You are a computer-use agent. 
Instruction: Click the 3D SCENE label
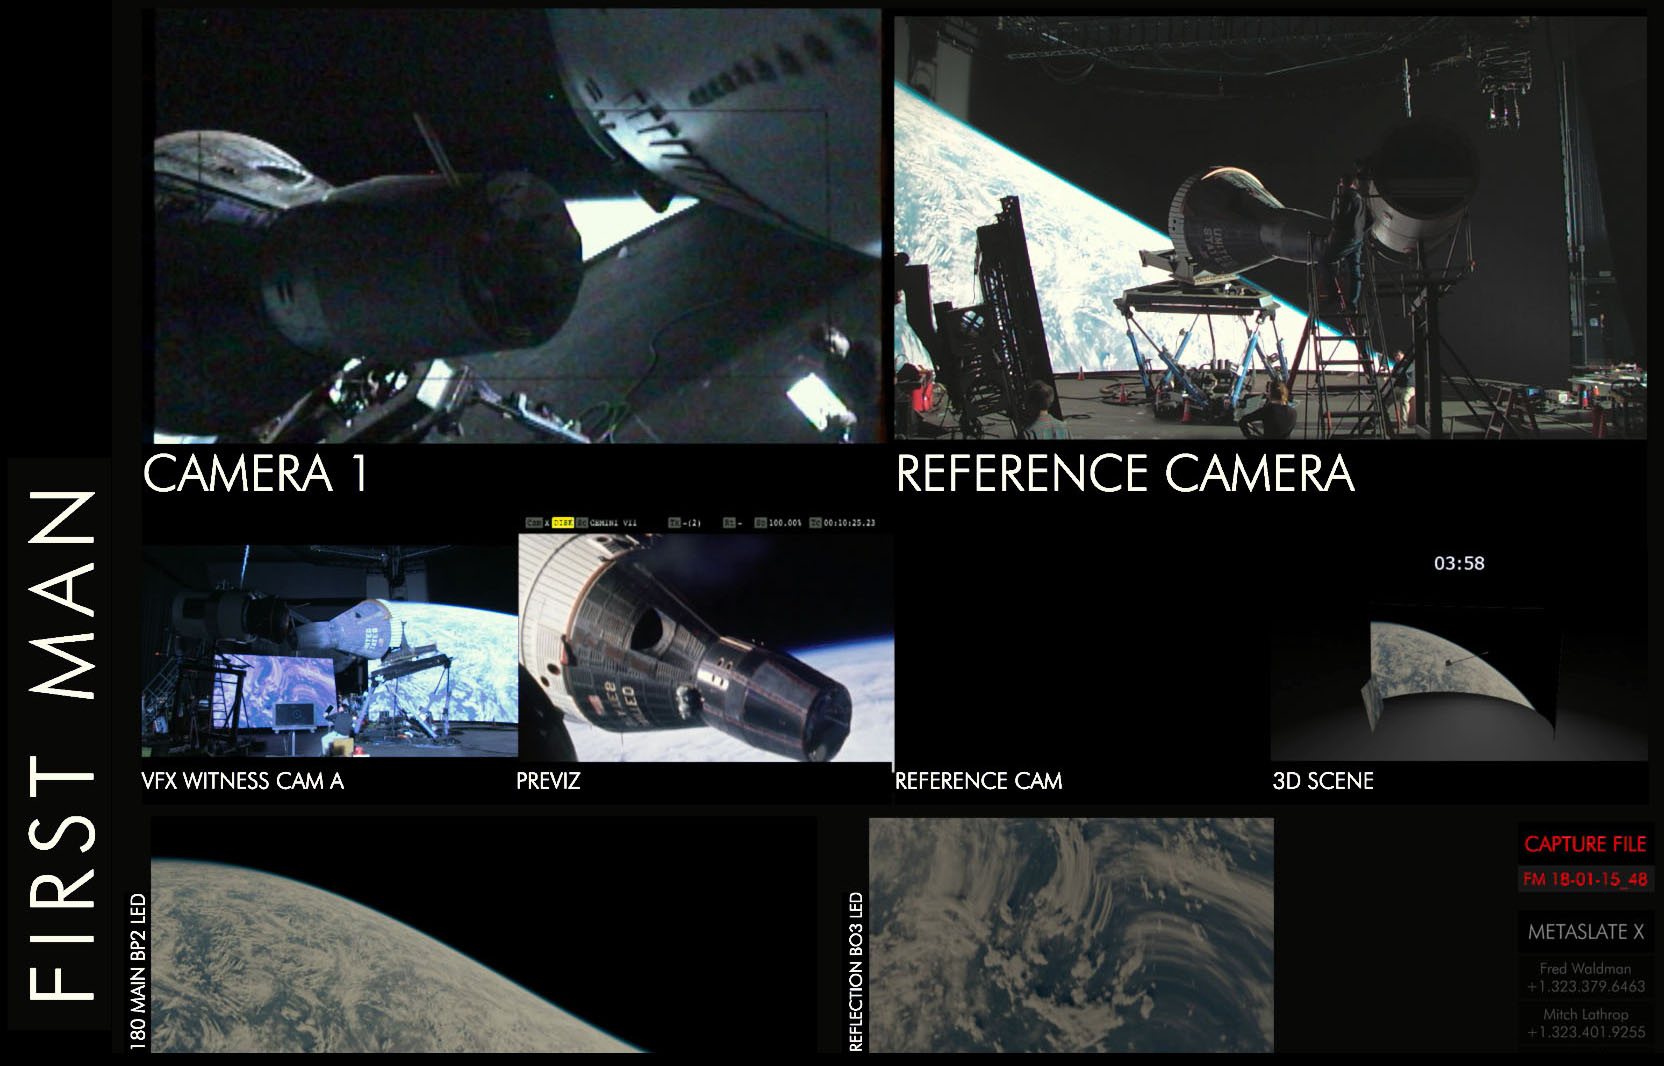pos(1323,781)
